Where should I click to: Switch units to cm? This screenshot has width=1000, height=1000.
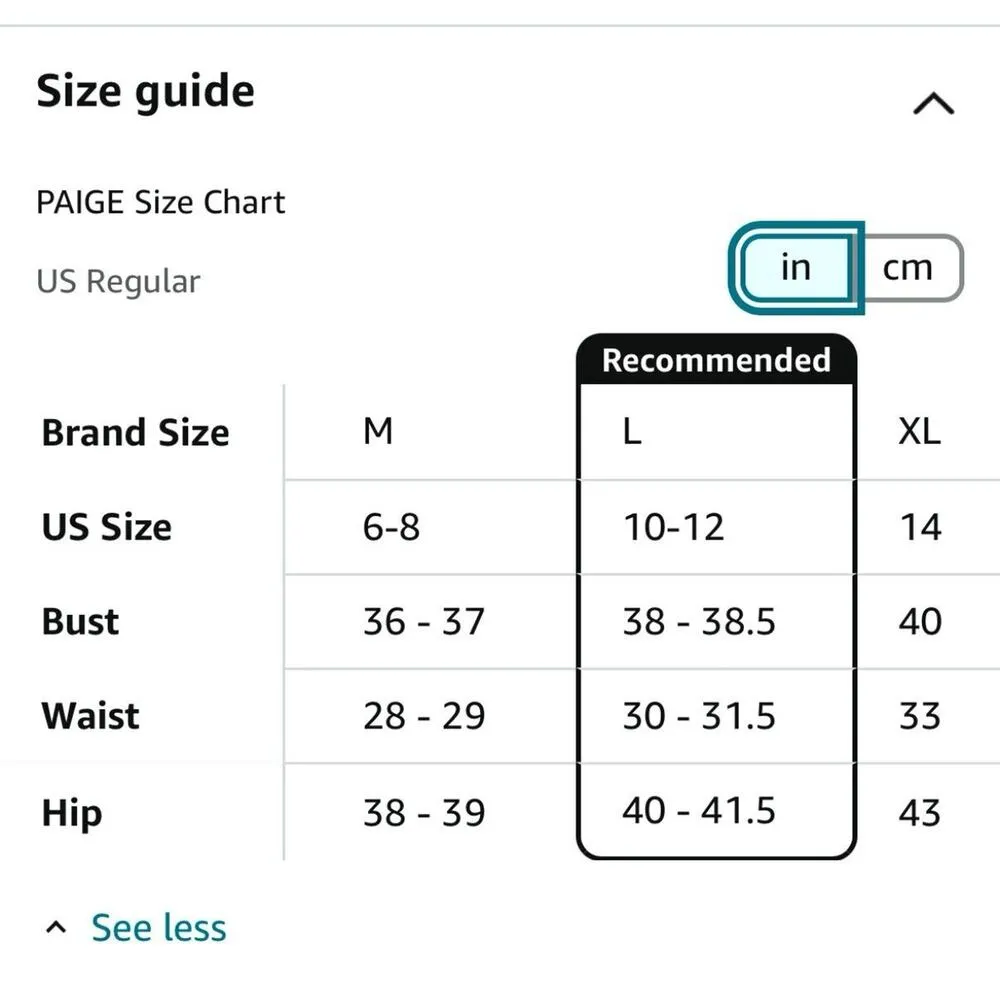tap(907, 267)
